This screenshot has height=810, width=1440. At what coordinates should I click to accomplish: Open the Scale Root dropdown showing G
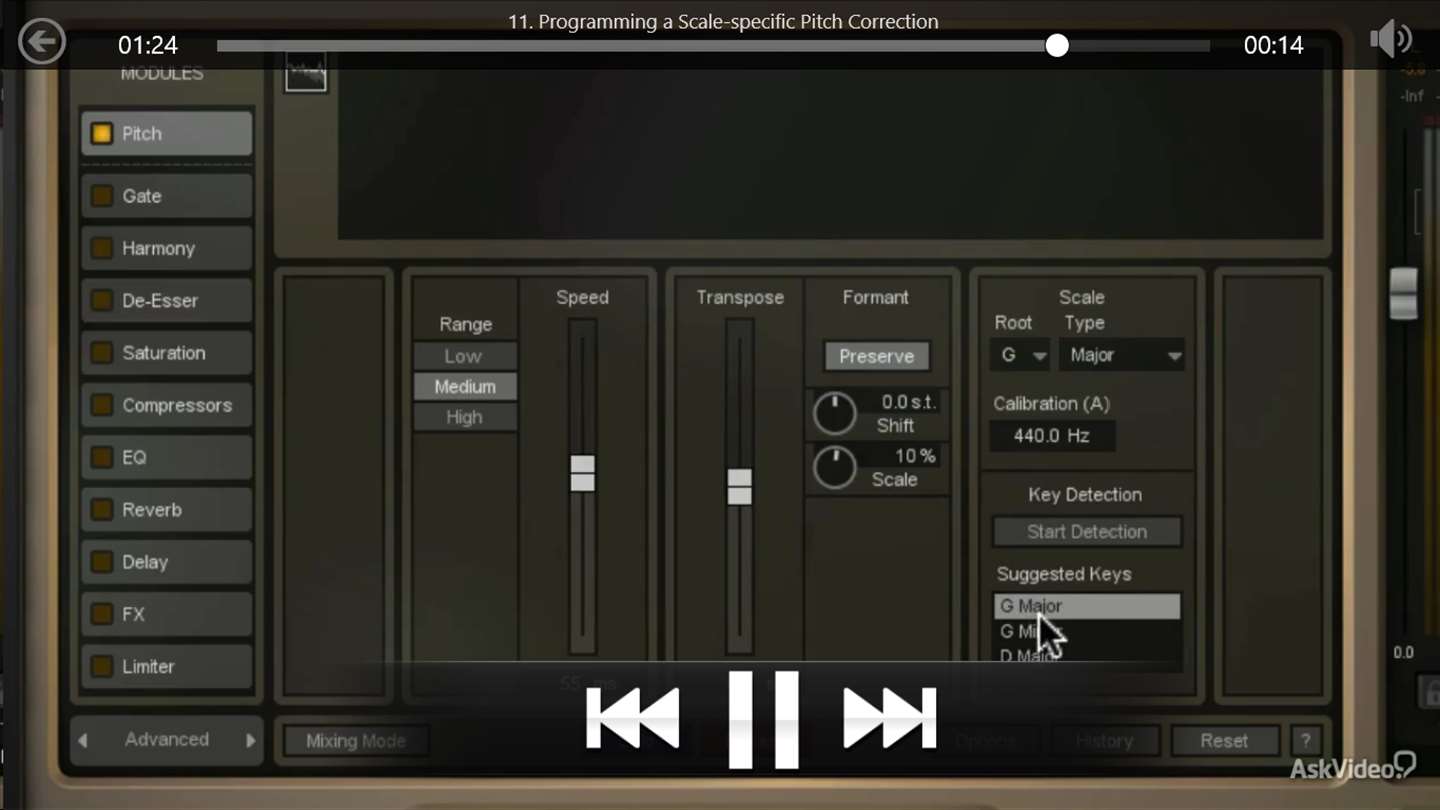pos(1020,355)
